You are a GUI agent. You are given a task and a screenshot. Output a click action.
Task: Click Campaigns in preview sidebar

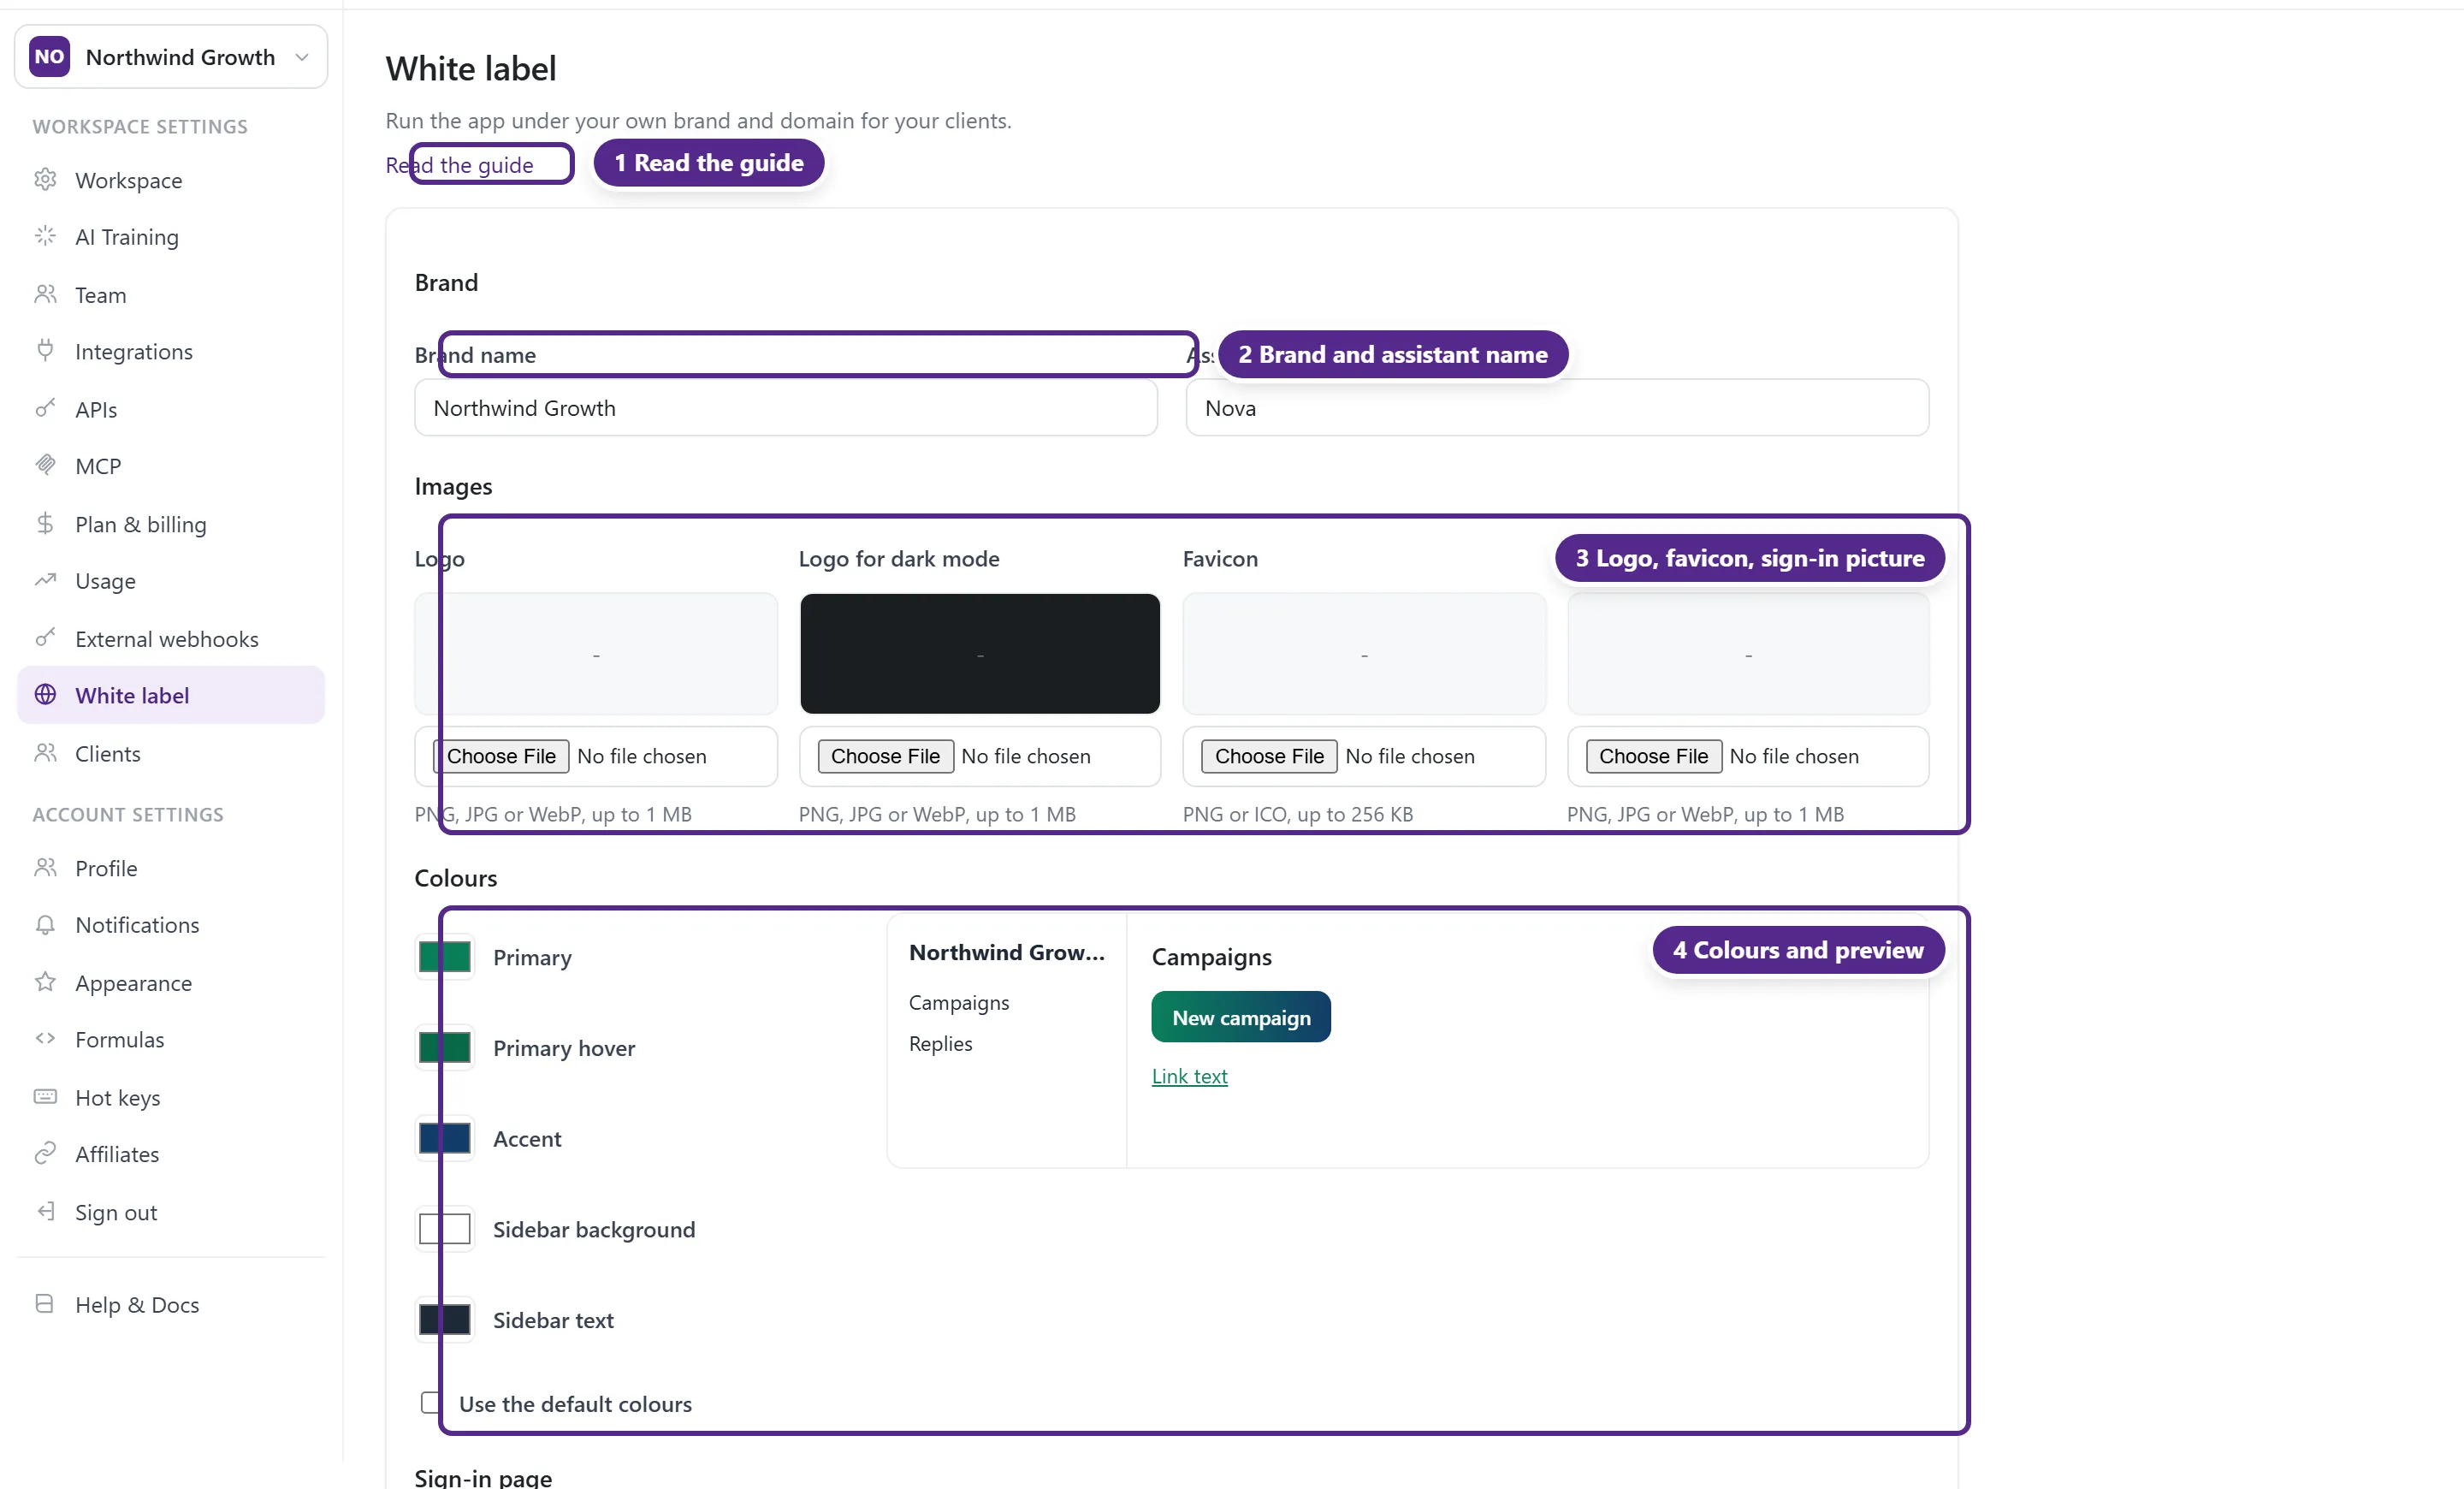[x=959, y=1003]
